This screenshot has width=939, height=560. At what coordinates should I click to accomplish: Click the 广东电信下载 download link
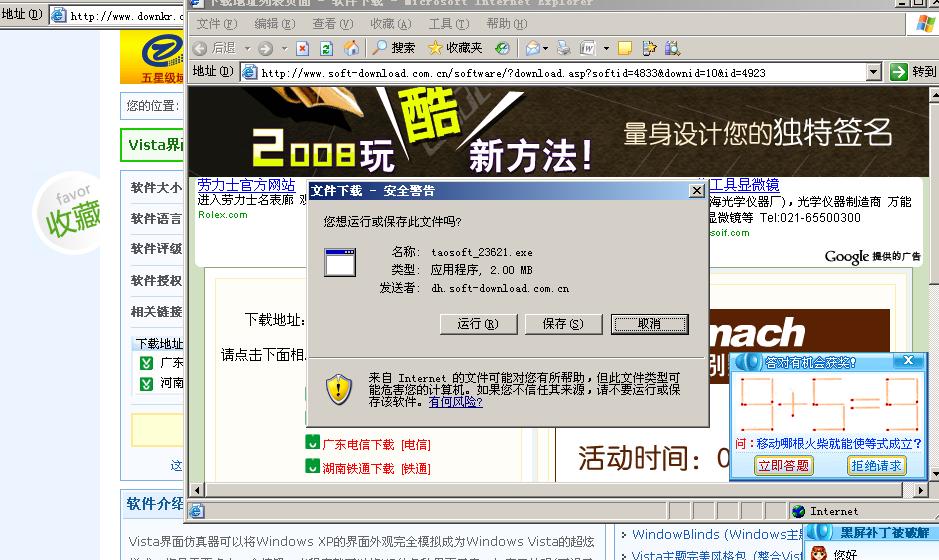[376, 444]
